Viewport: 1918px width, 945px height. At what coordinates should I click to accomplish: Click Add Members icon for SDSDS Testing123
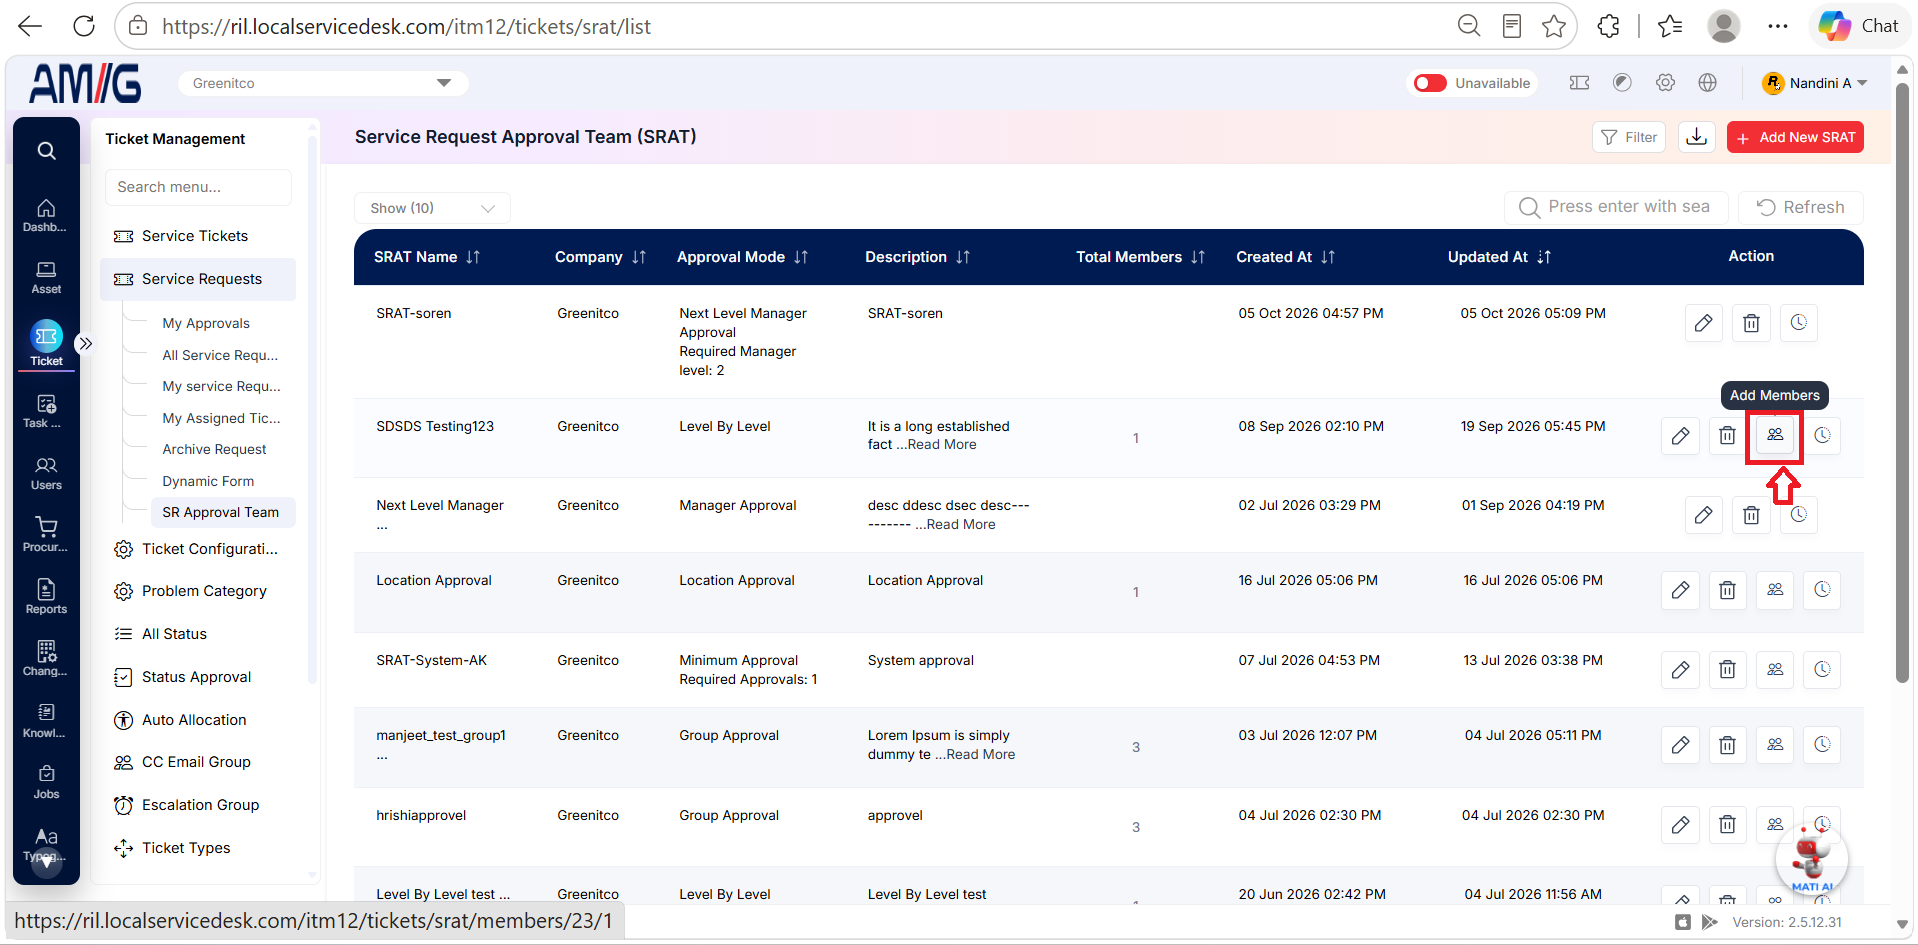[x=1774, y=435]
